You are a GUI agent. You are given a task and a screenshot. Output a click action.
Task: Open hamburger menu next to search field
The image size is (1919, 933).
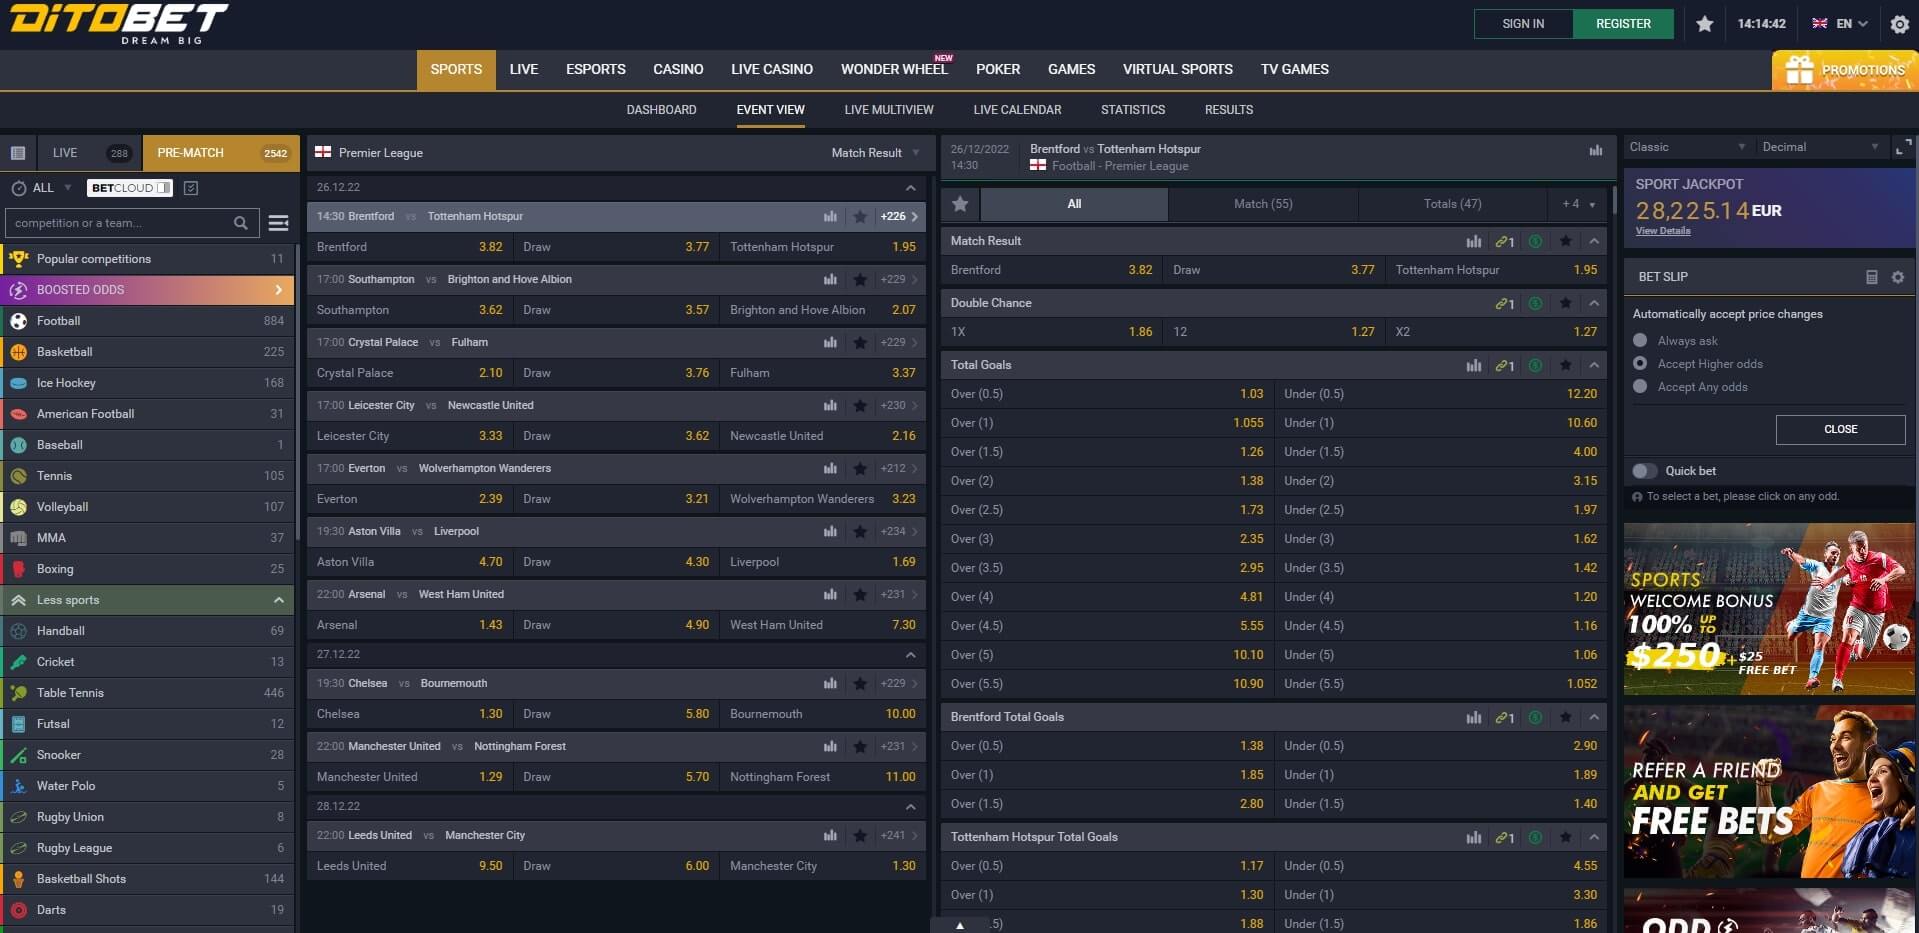click(279, 223)
